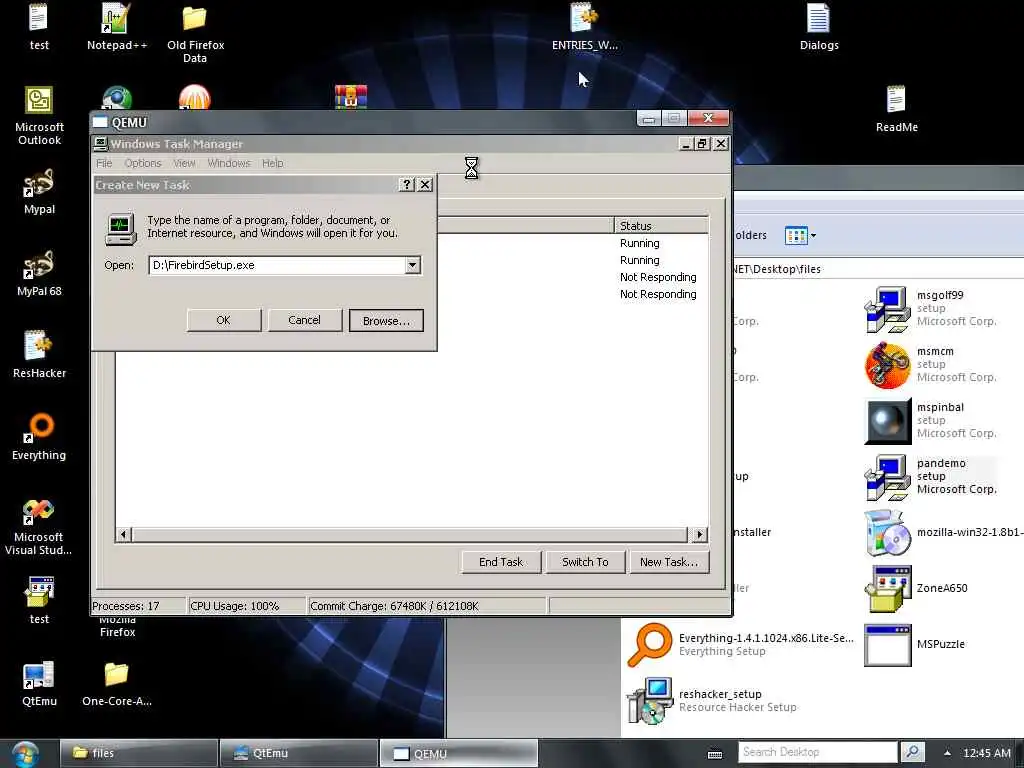Launch Microsoft Outlook desktop icon
The height and width of the screenshot is (768, 1024).
(x=39, y=115)
